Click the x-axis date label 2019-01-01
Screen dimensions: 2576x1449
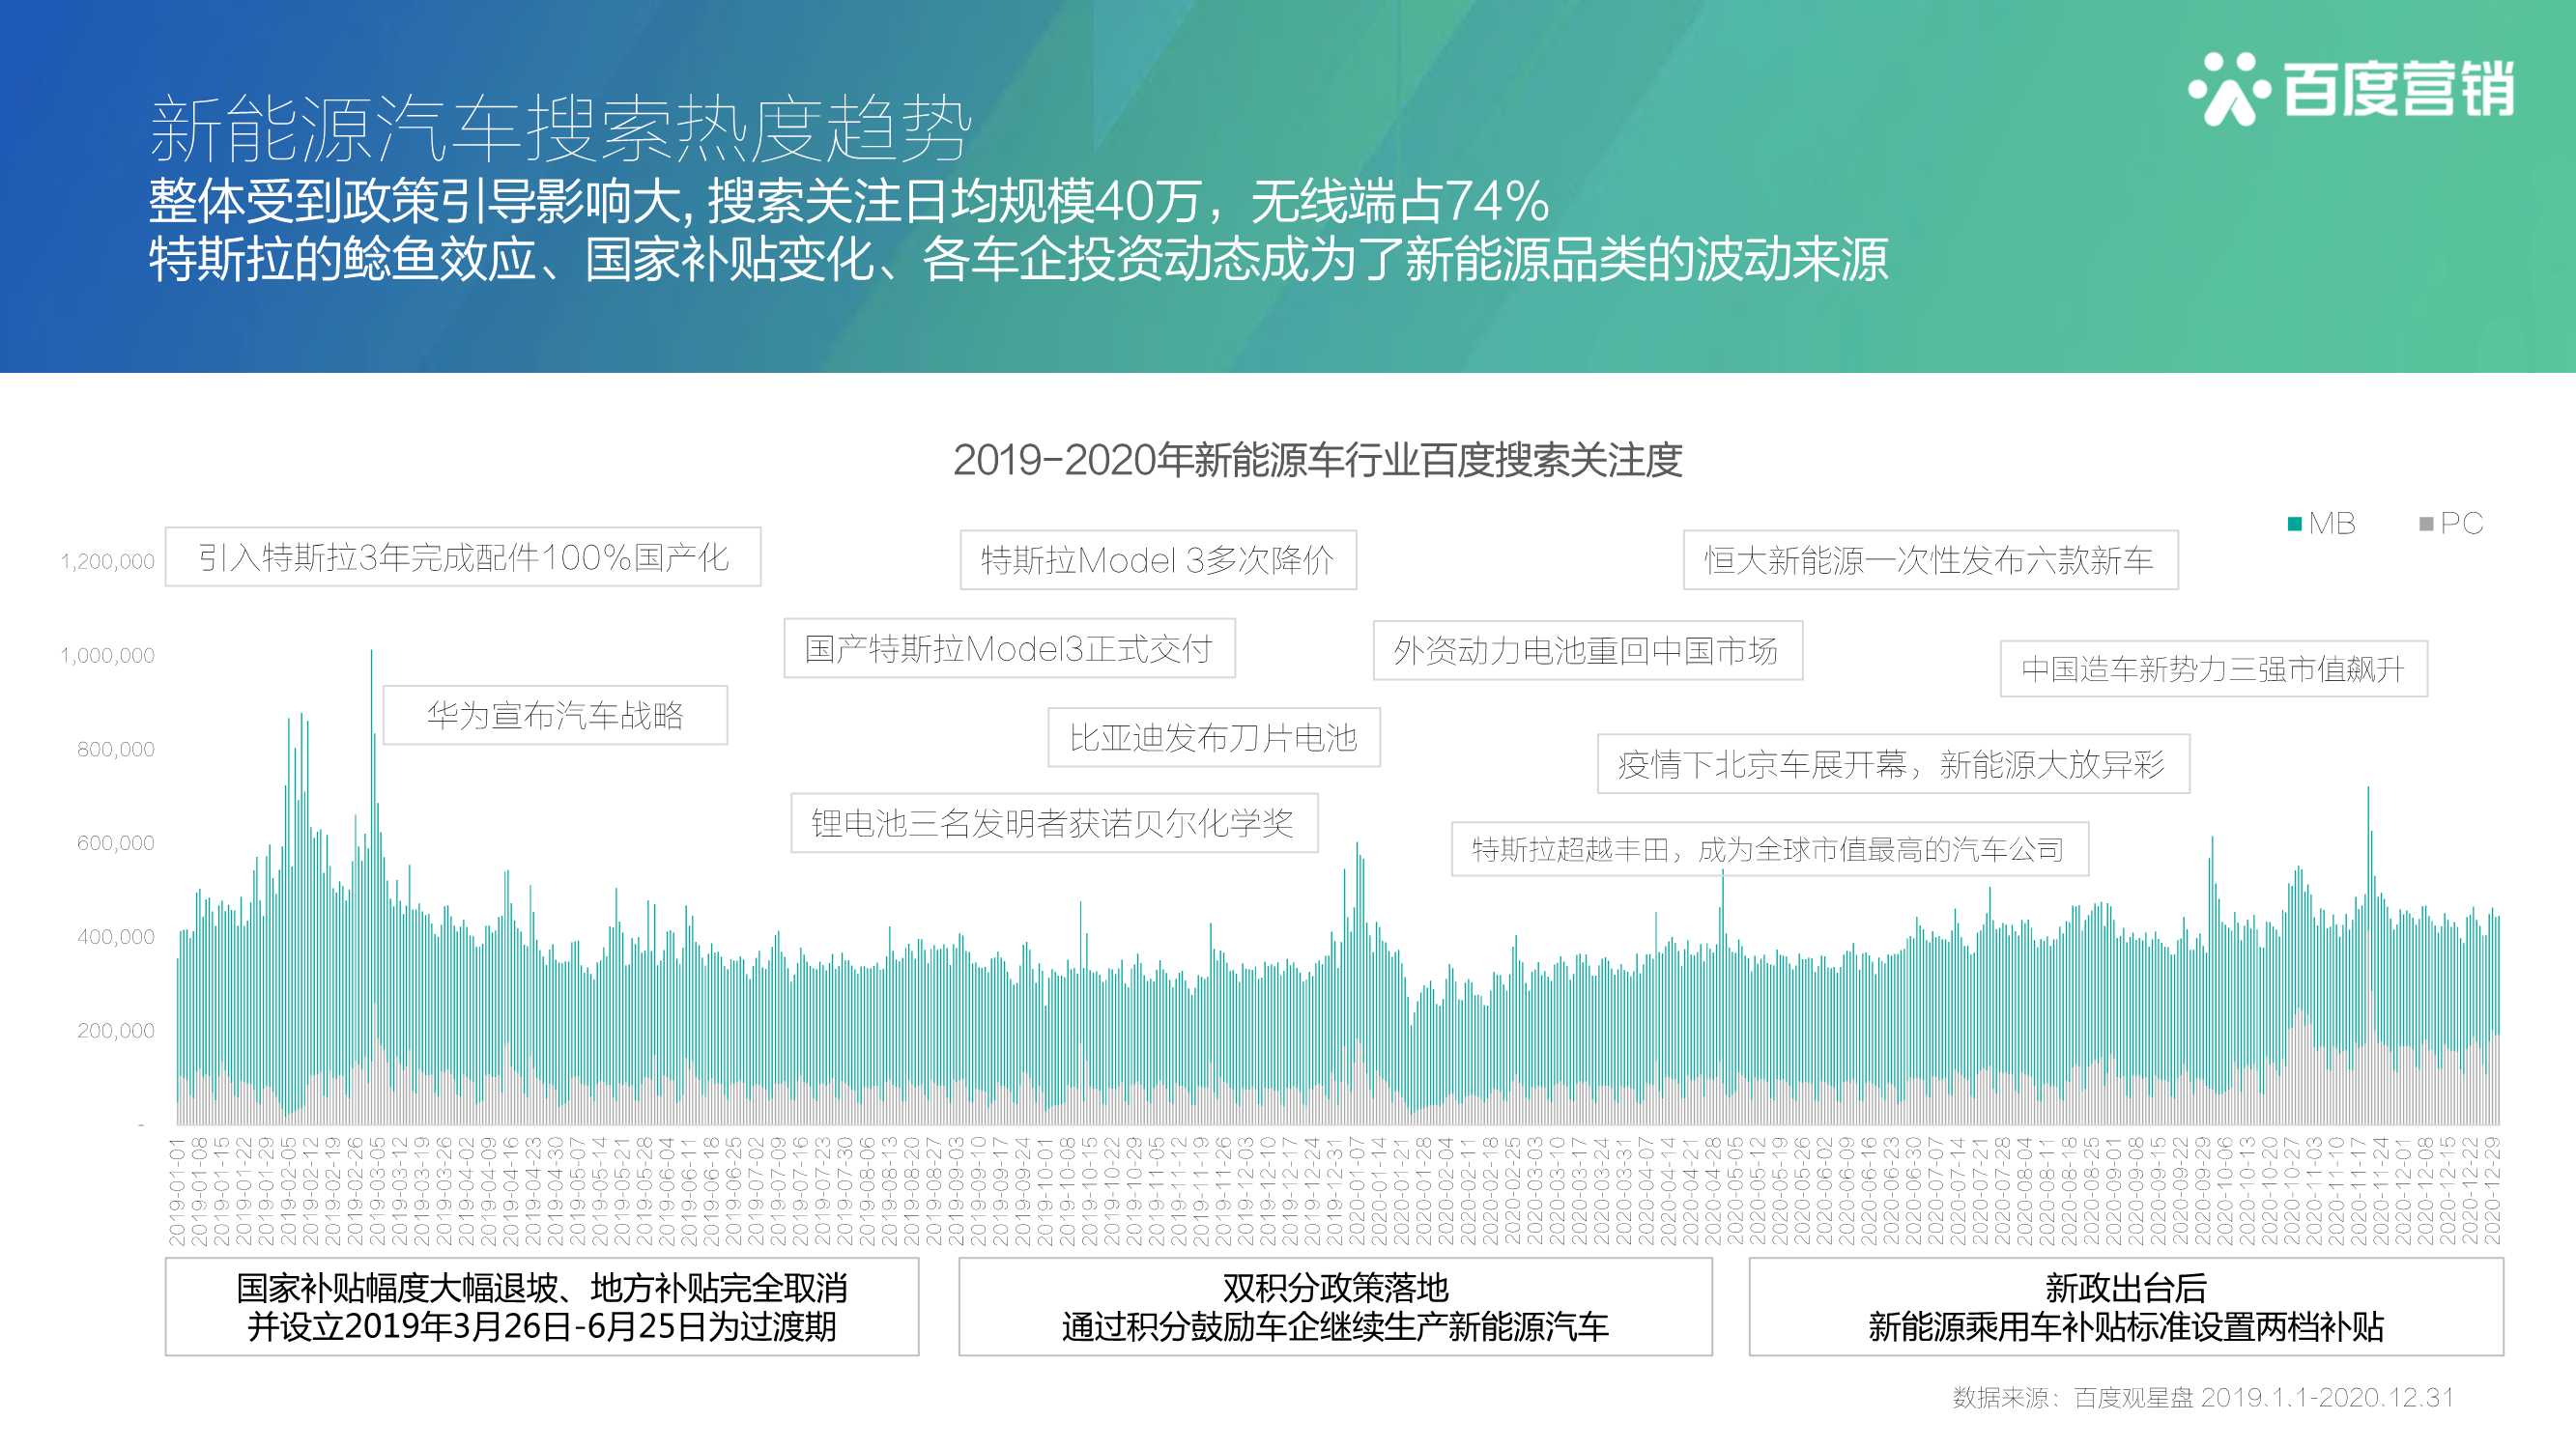pyautogui.click(x=177, y=1191)
